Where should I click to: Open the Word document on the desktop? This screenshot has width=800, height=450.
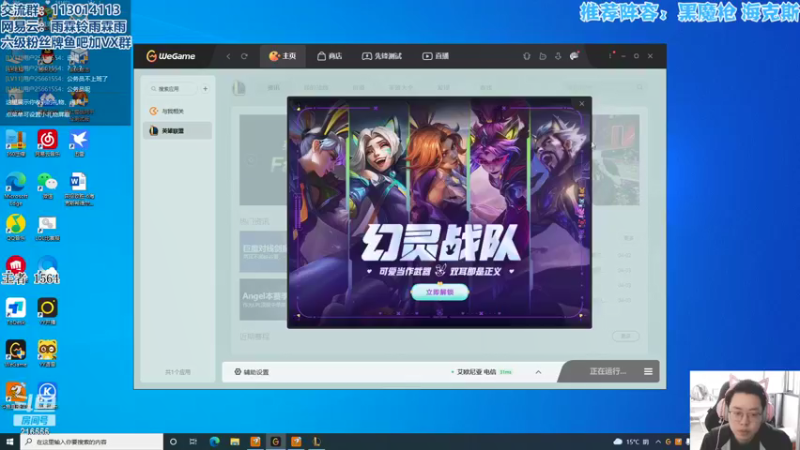[79, 189]
